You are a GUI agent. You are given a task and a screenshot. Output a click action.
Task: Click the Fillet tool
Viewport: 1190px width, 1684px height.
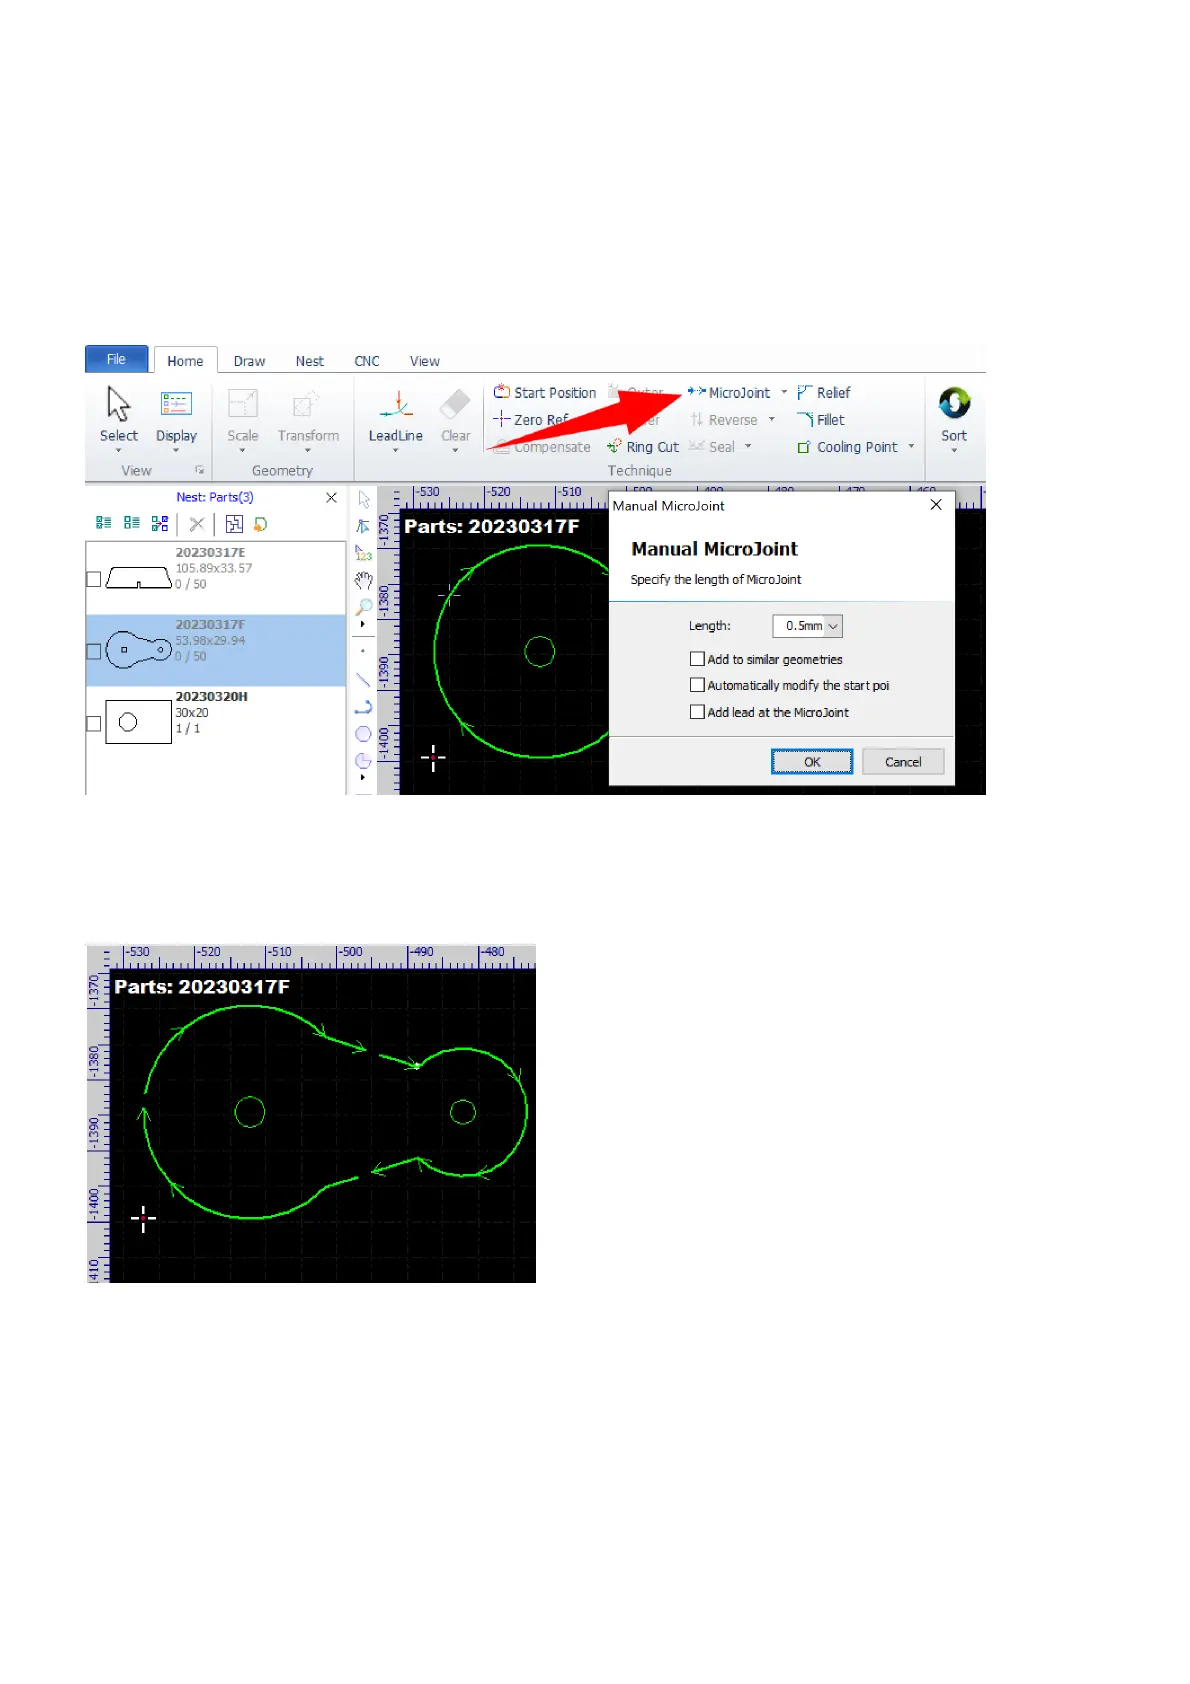tap(821, 420)
